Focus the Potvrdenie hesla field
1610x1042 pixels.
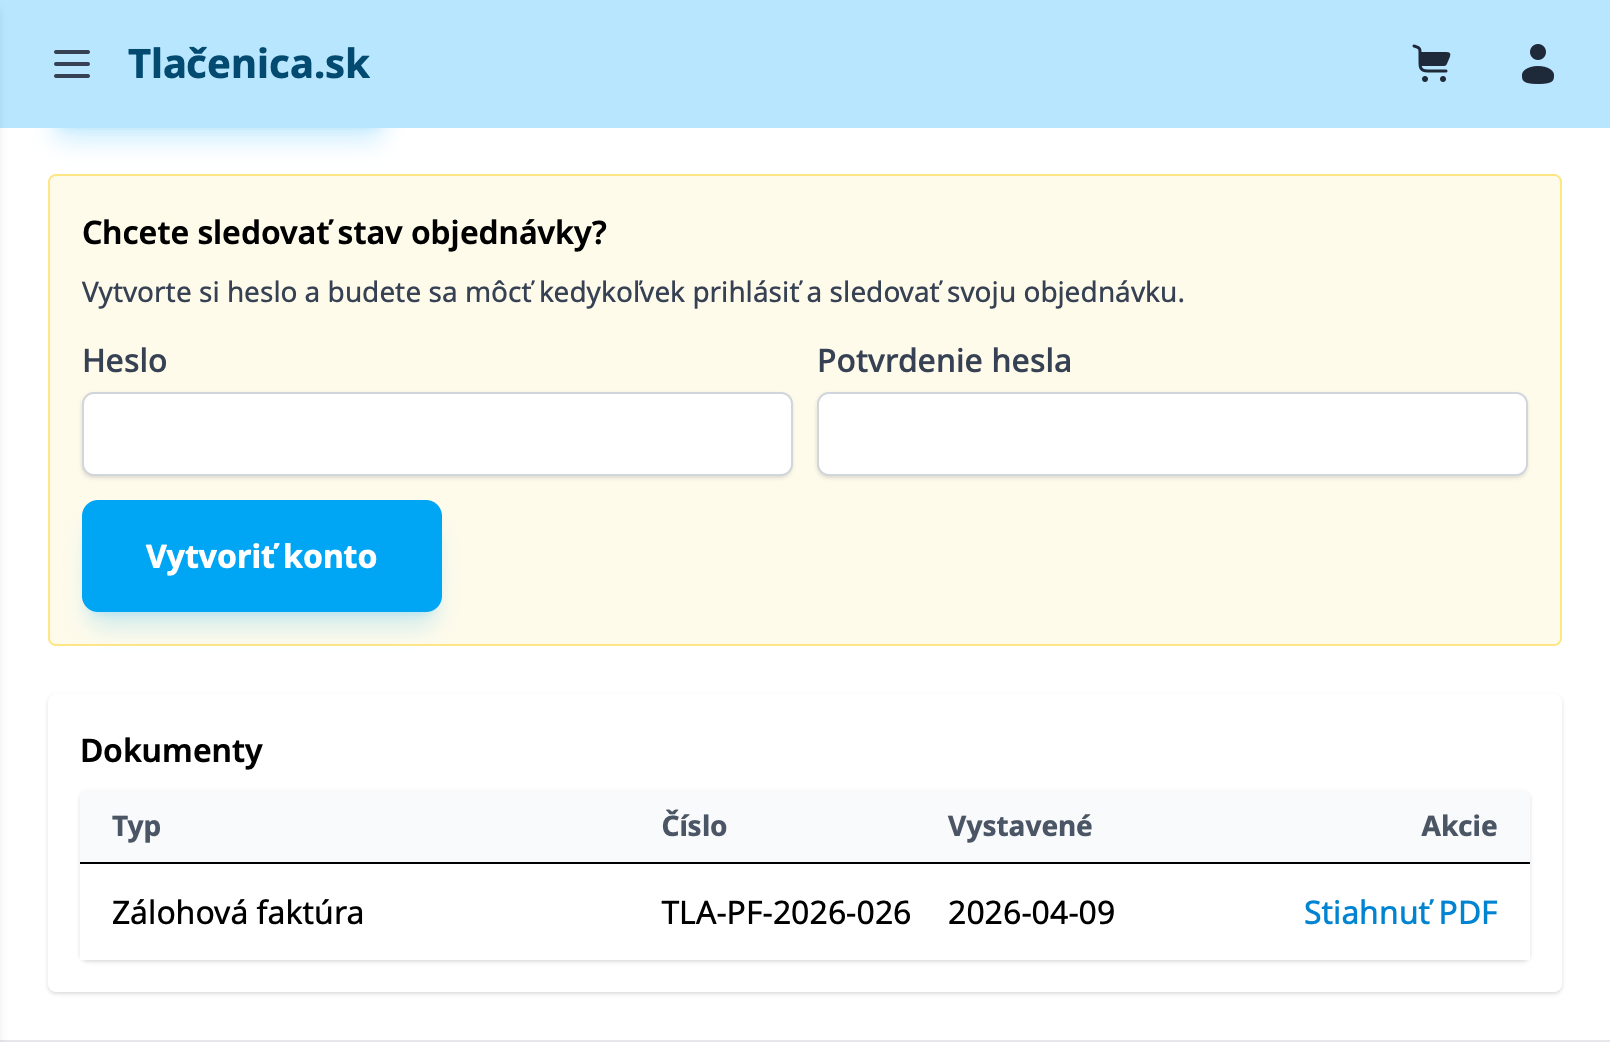pos(1172,433)
